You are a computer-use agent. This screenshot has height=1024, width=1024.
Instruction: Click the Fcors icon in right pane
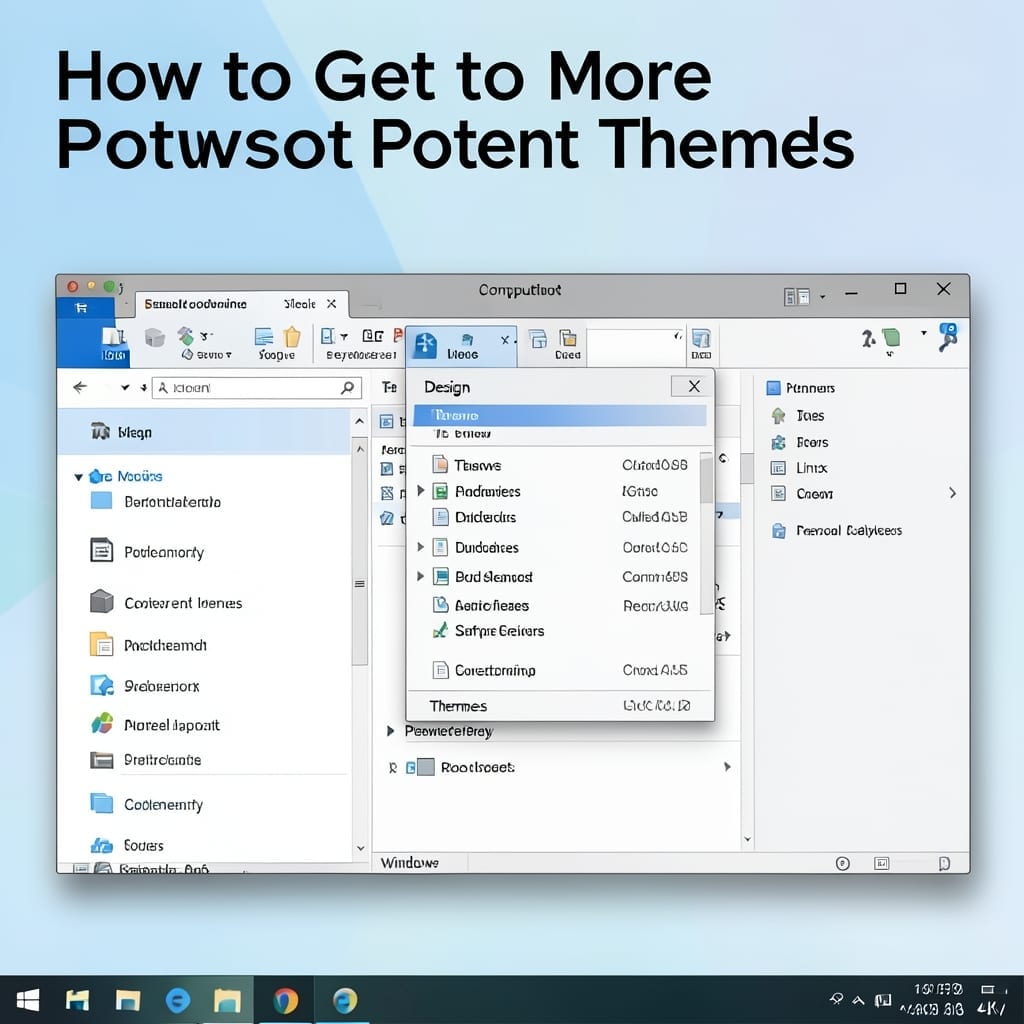[x=778, y=442]
